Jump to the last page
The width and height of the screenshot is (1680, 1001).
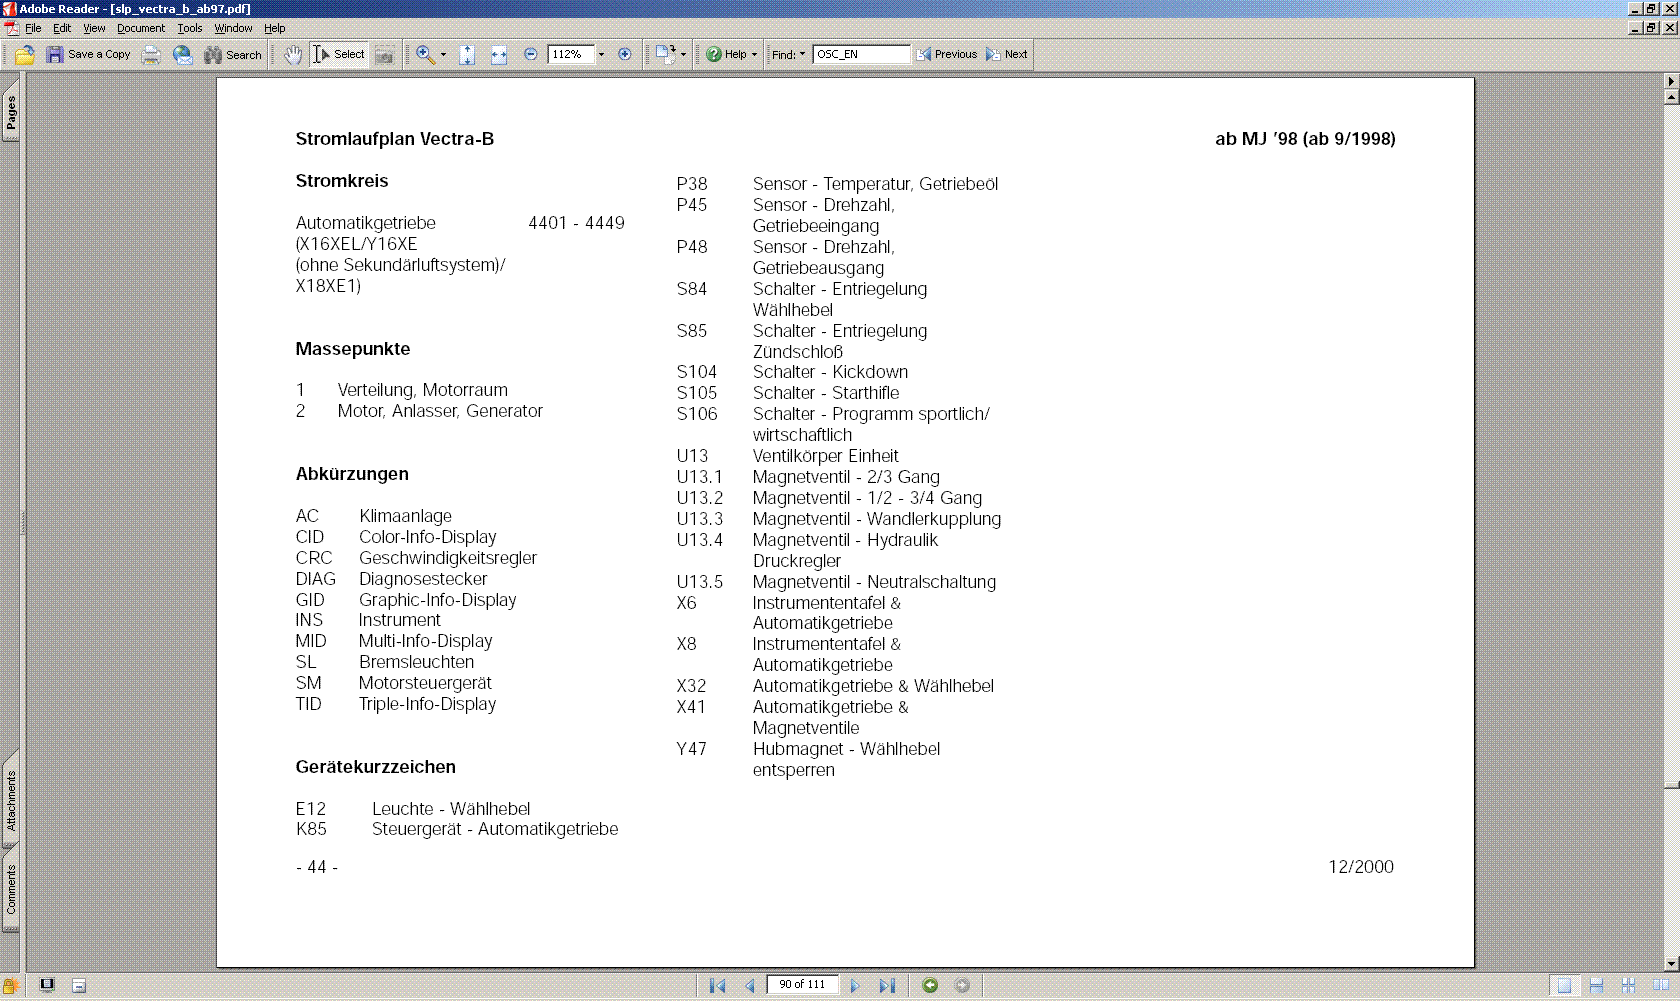[887, 986]
